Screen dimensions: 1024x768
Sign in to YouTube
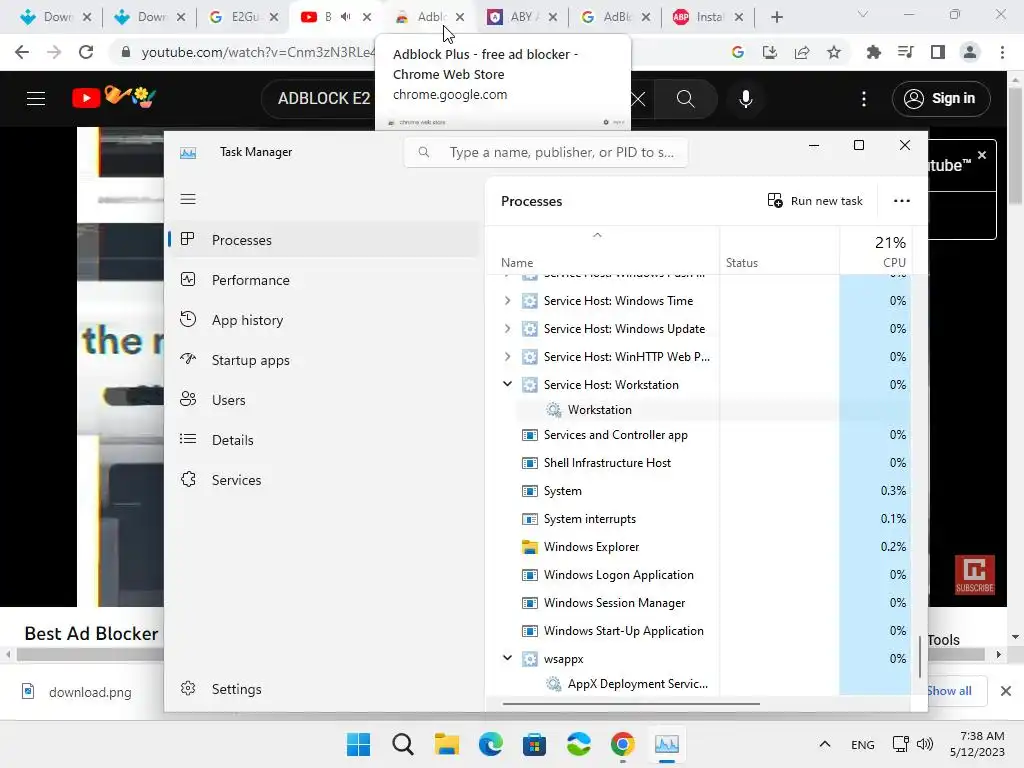click(x=941, y=99)
